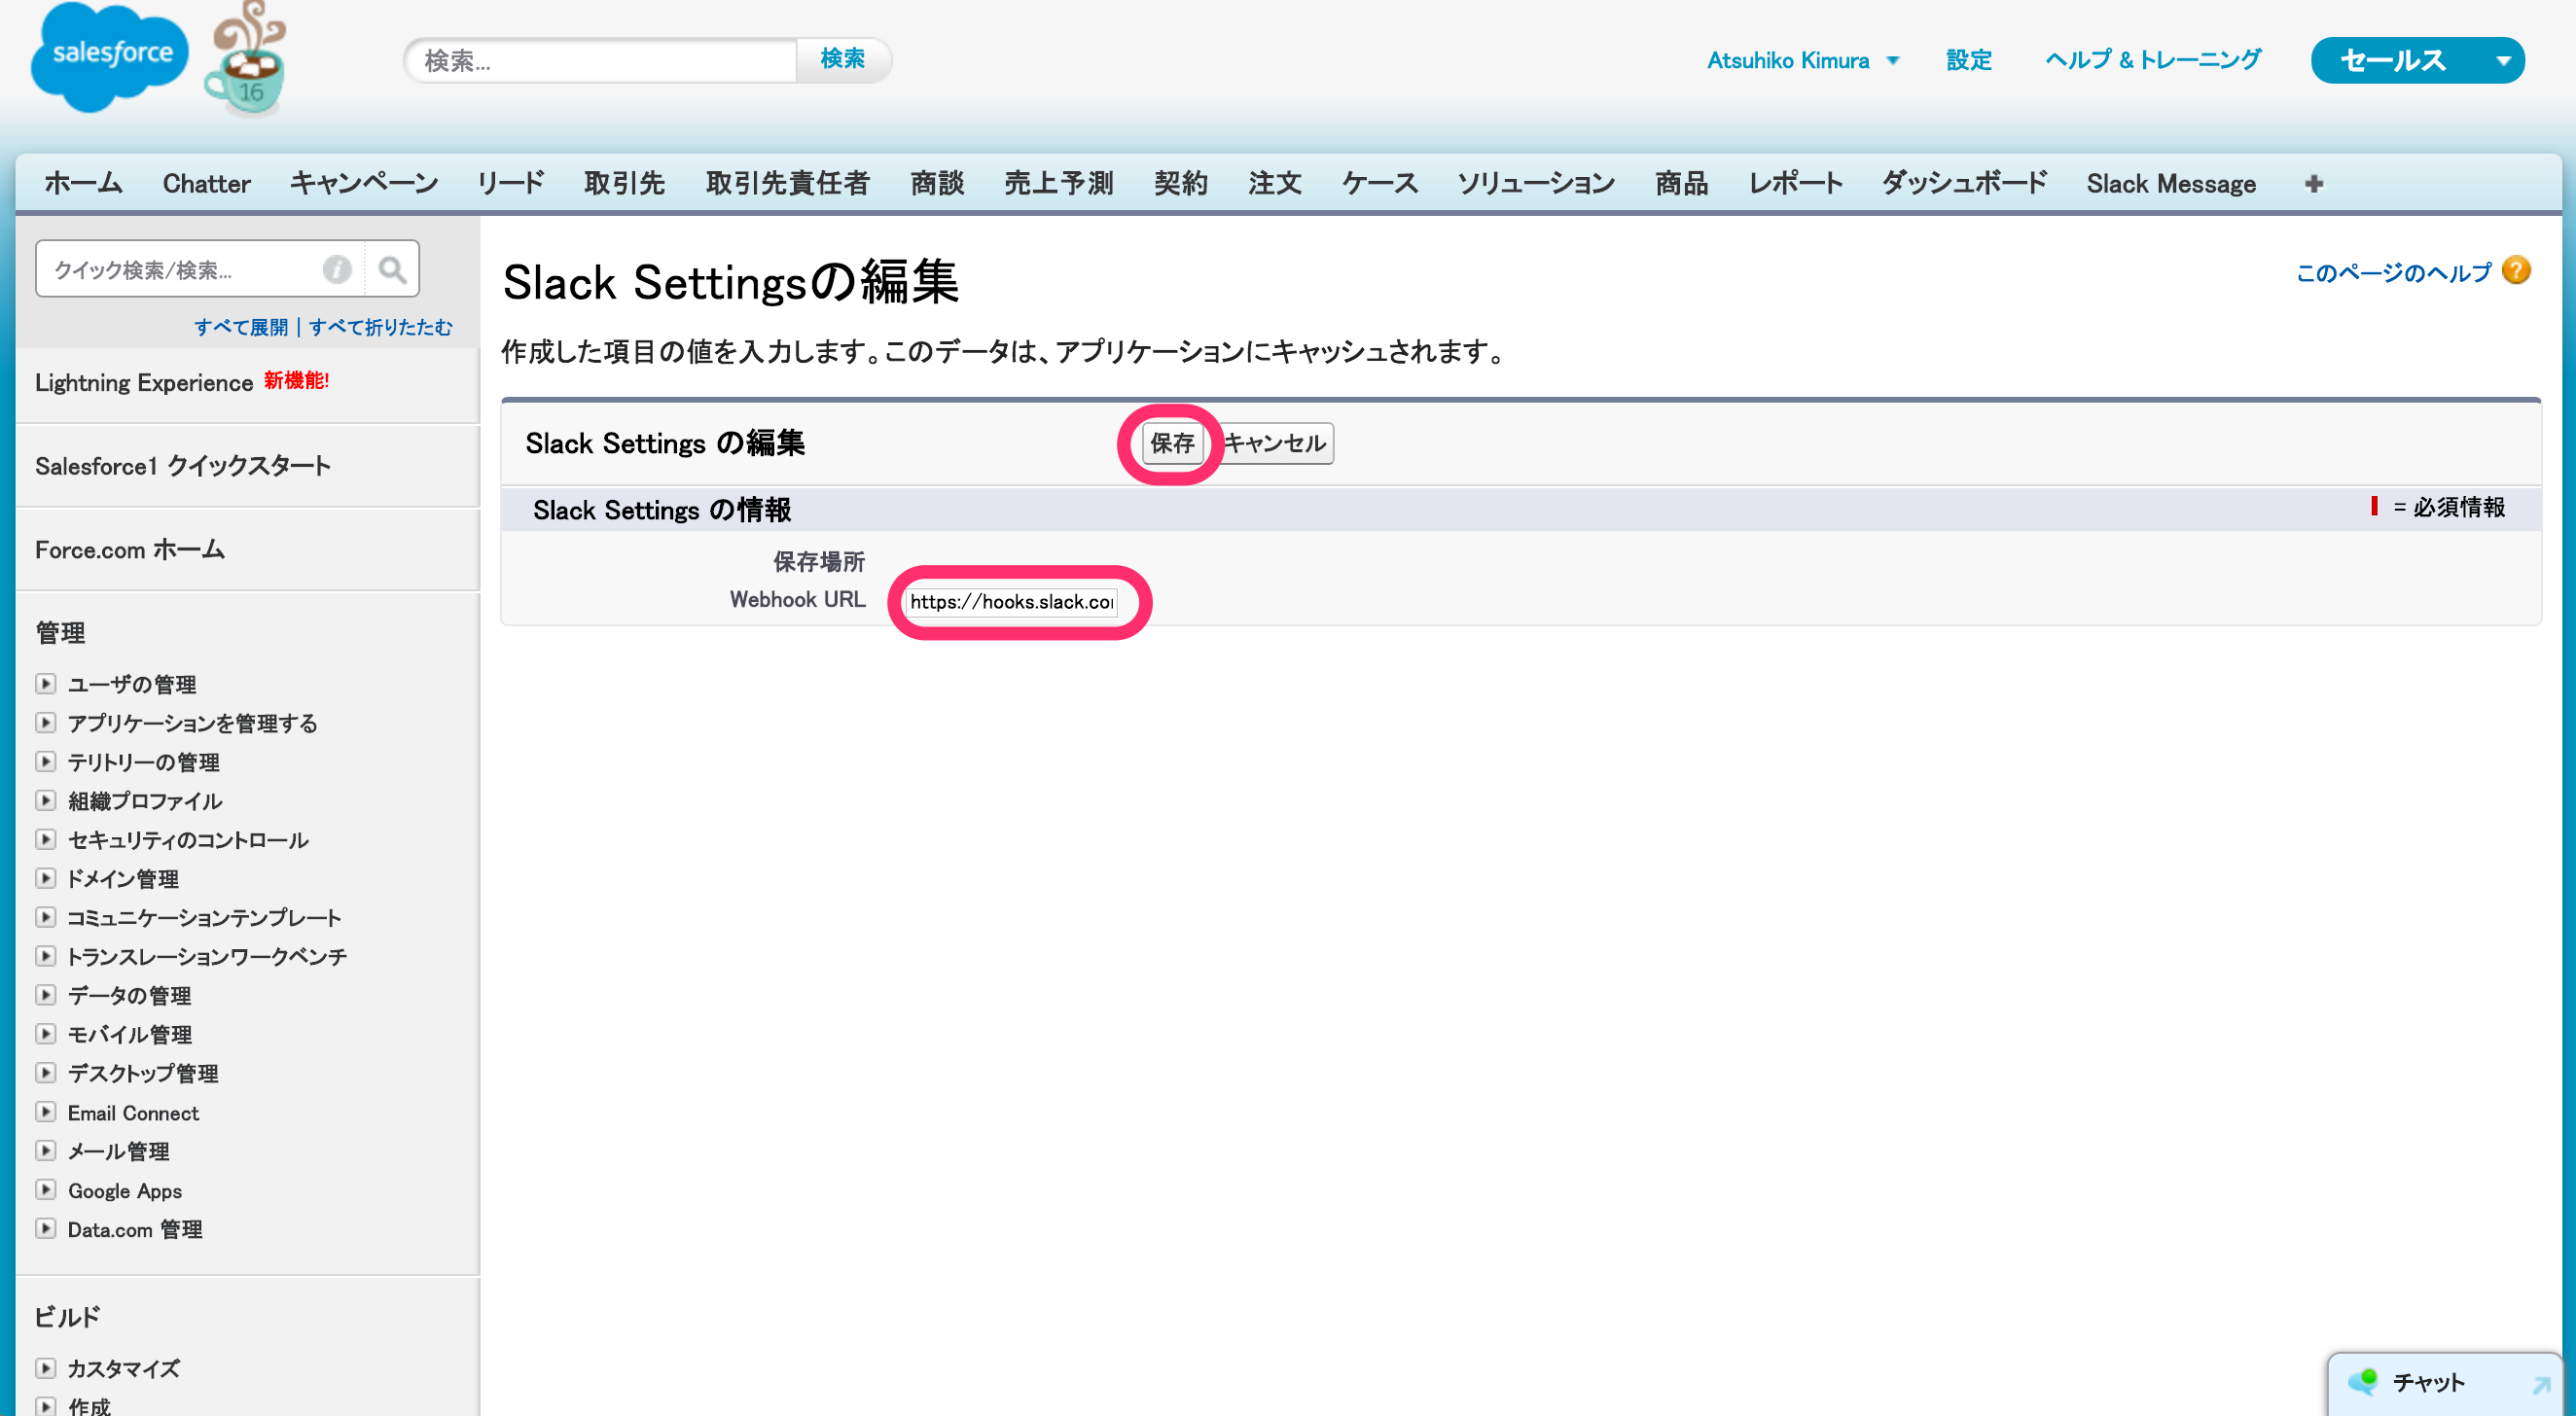
Task: Open the Slack Message tab
Action: point(2171,184)
